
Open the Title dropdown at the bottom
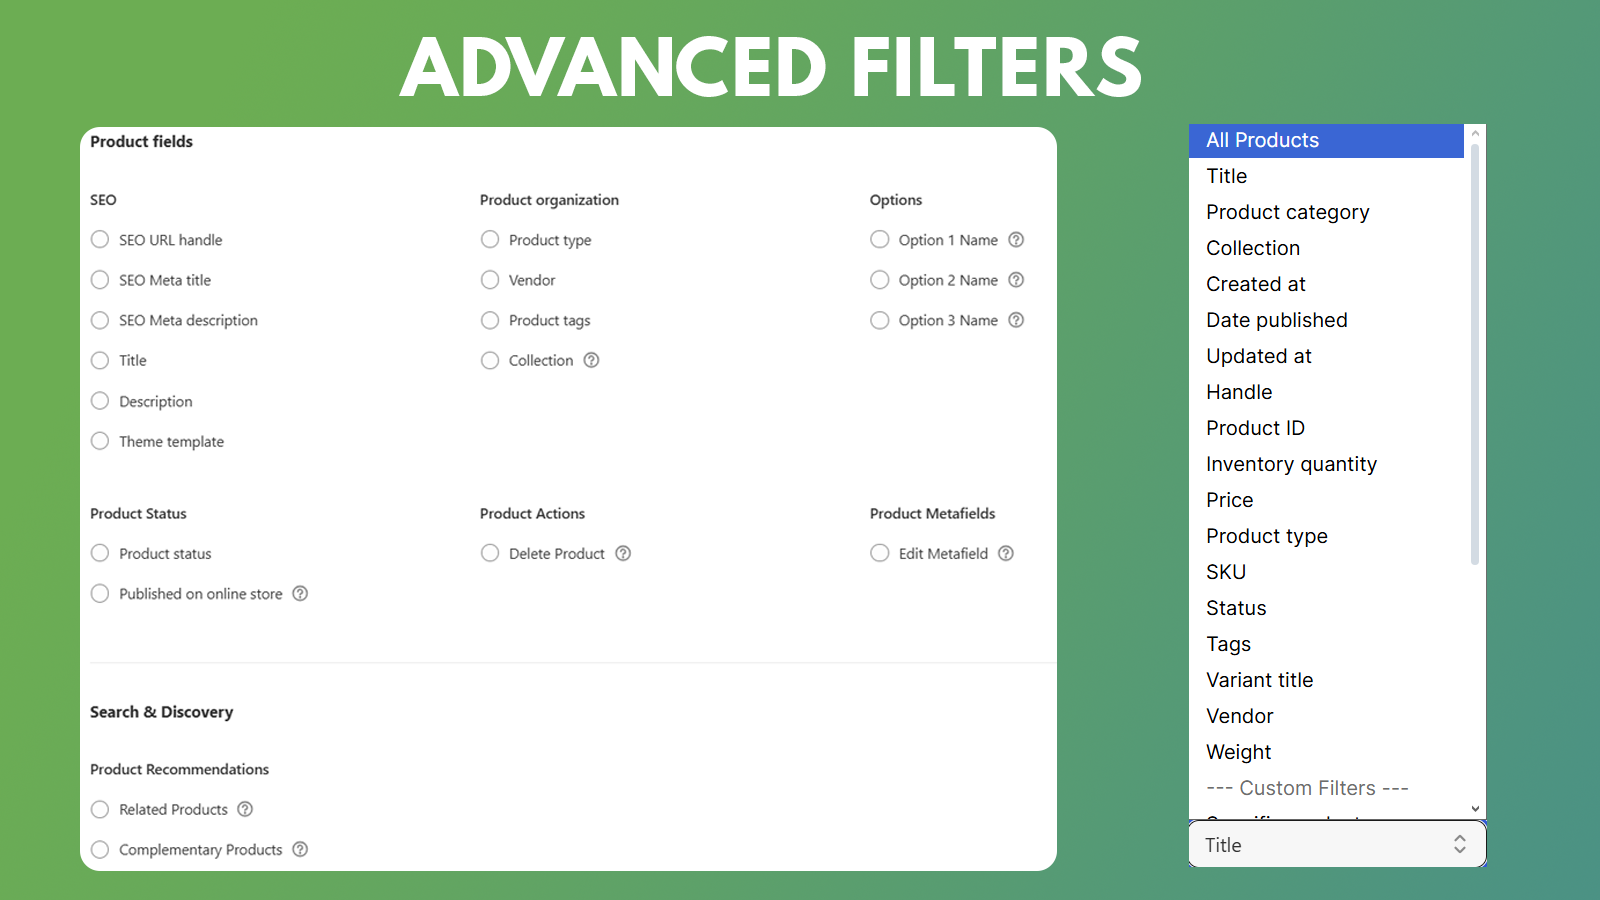(1337, 844)
